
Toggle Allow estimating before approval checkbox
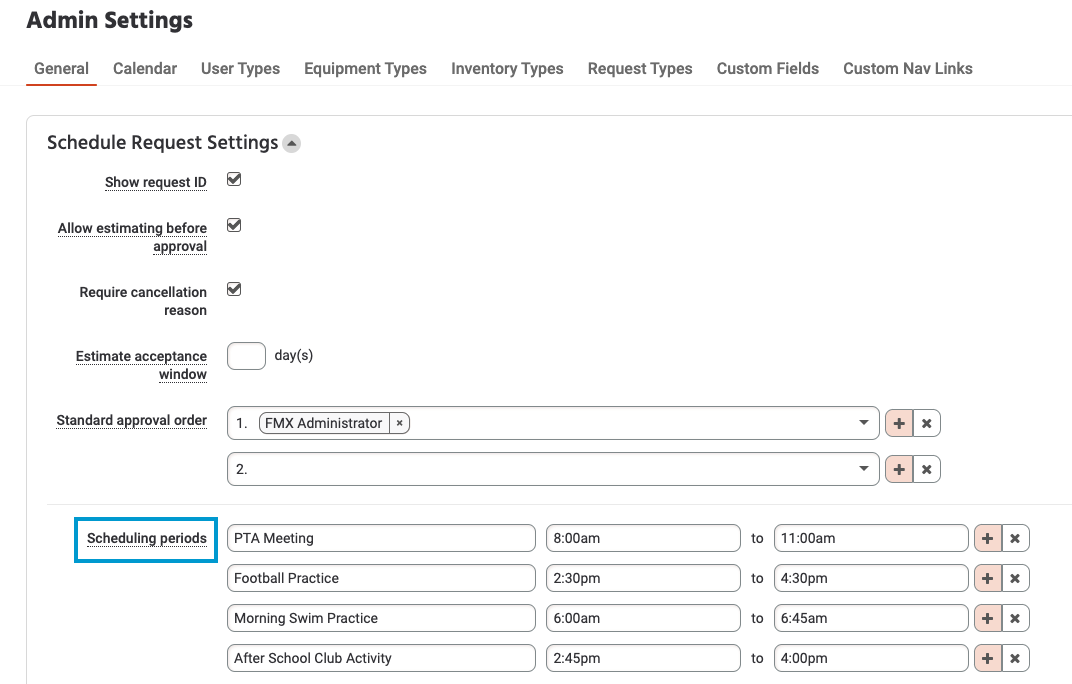point(234,226)
